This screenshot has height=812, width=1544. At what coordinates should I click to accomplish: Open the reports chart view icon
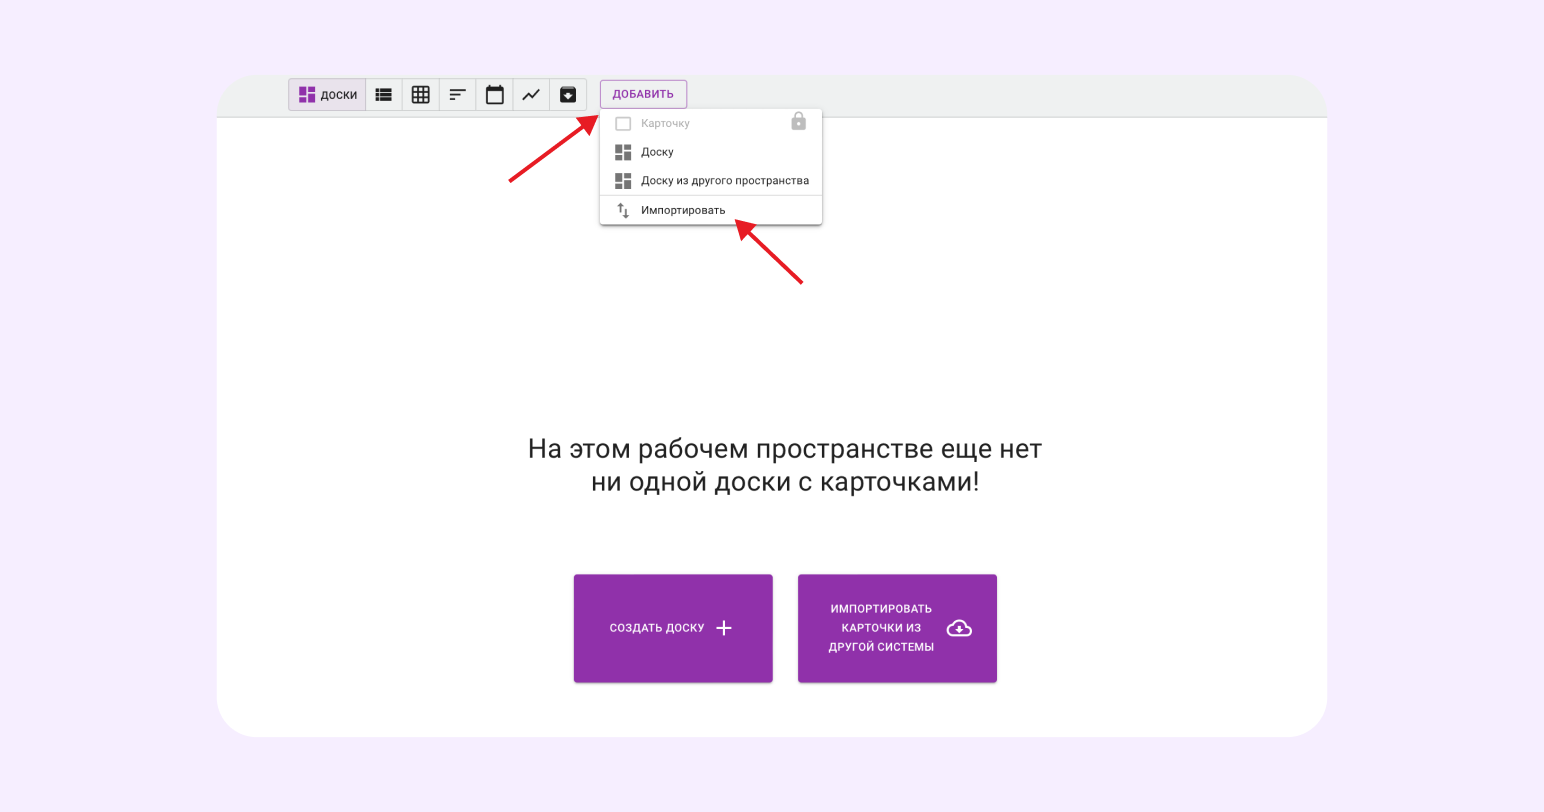tap(531, 95)
